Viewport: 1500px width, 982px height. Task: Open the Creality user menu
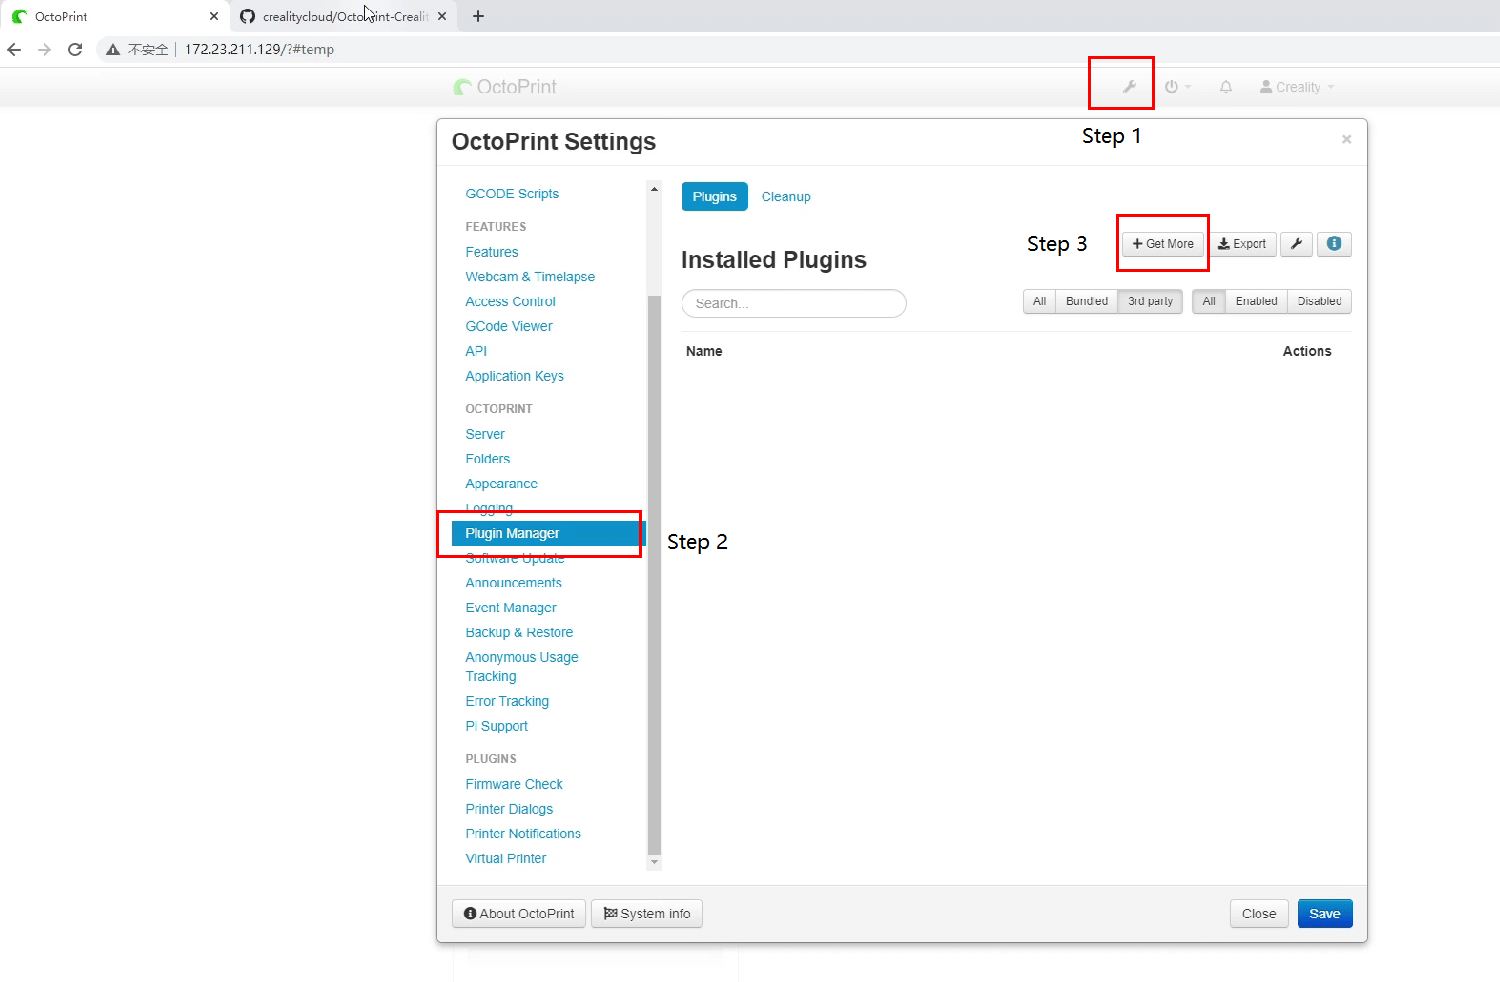click(1297, 87)
